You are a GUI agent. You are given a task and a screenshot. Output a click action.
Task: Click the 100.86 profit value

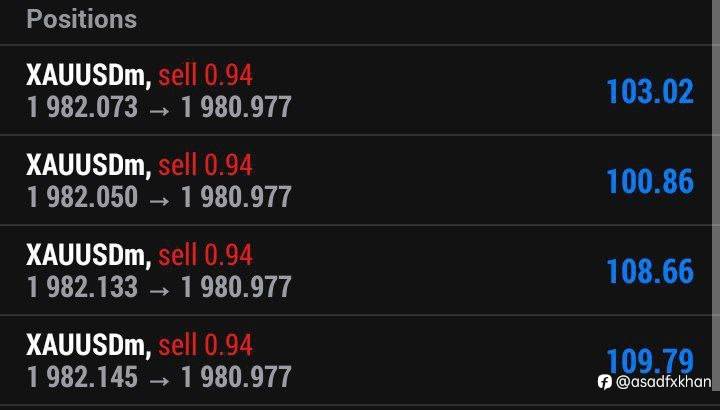[x=649, y=182]
